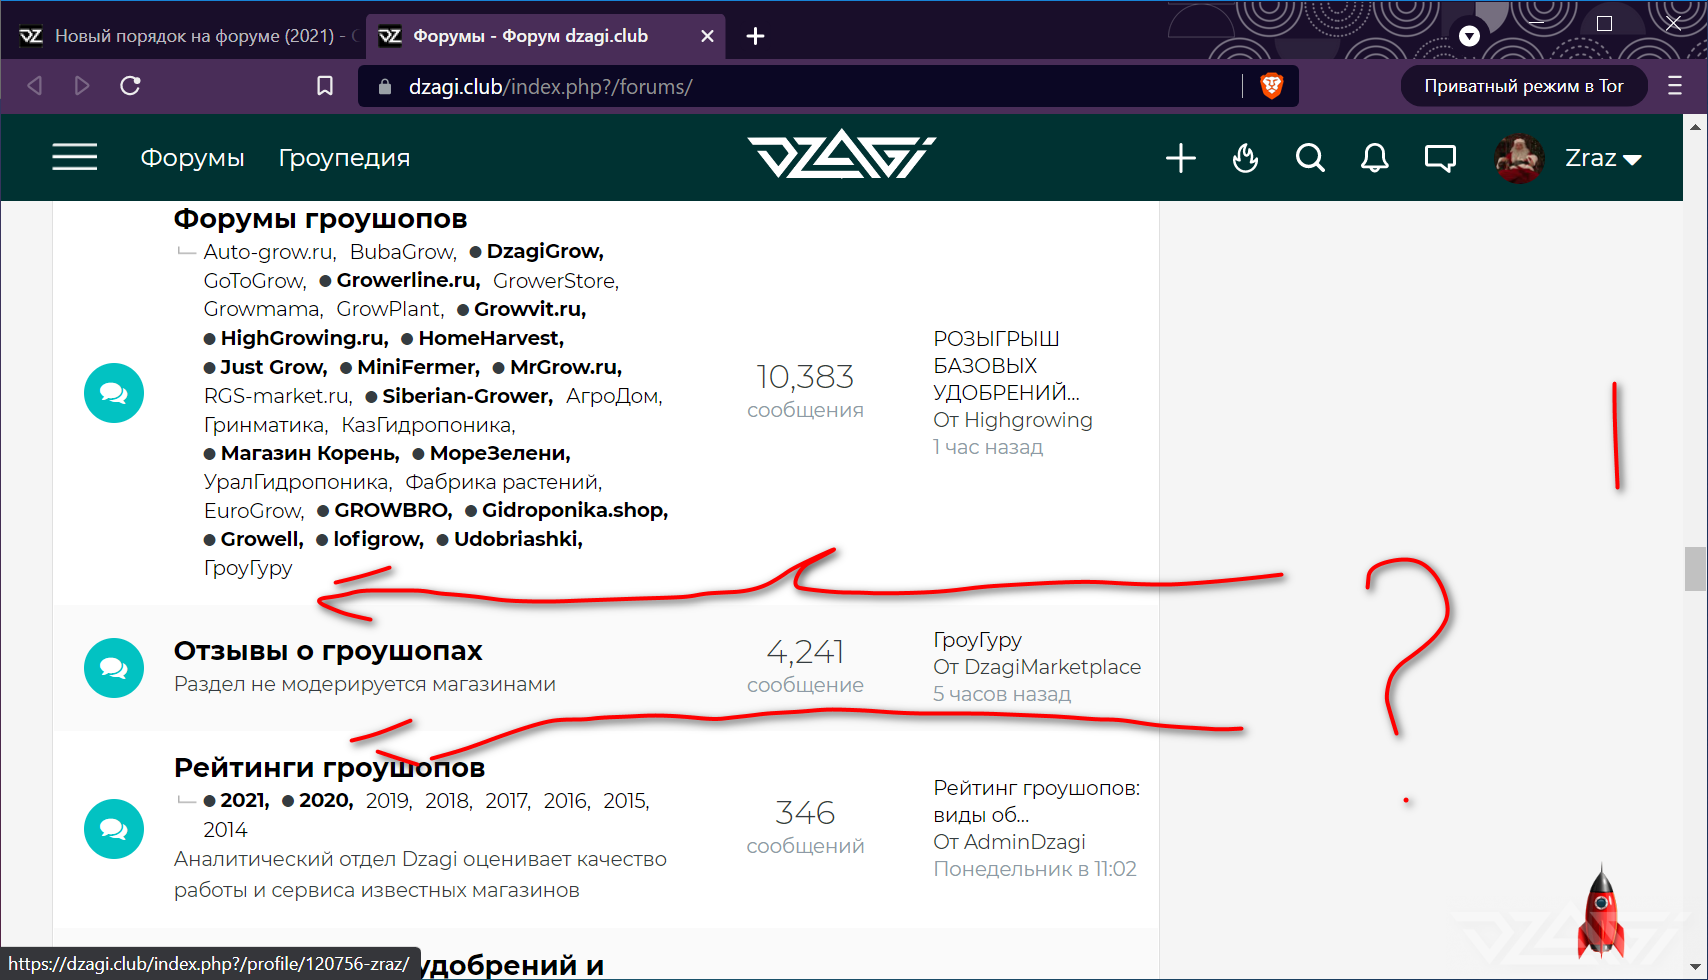Open the 2020 ratings subforum

pos(326,801)
